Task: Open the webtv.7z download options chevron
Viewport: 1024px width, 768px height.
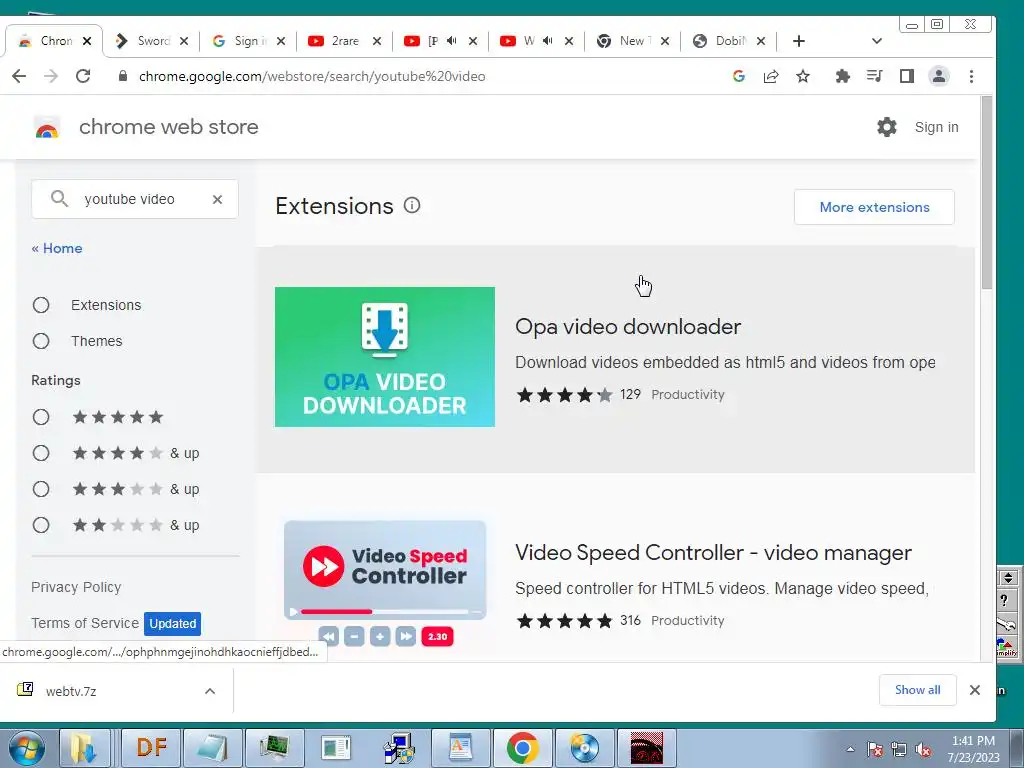Action: 210,691
